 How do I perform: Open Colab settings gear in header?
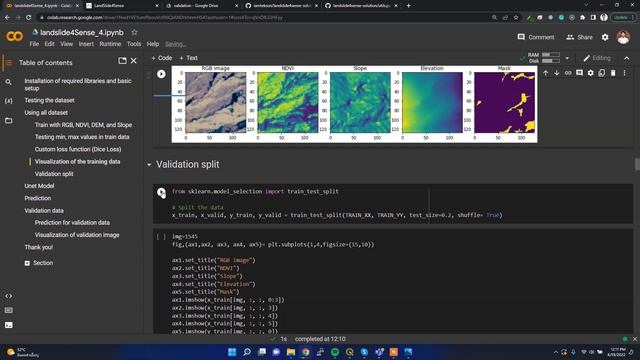(x=605, y=37)
